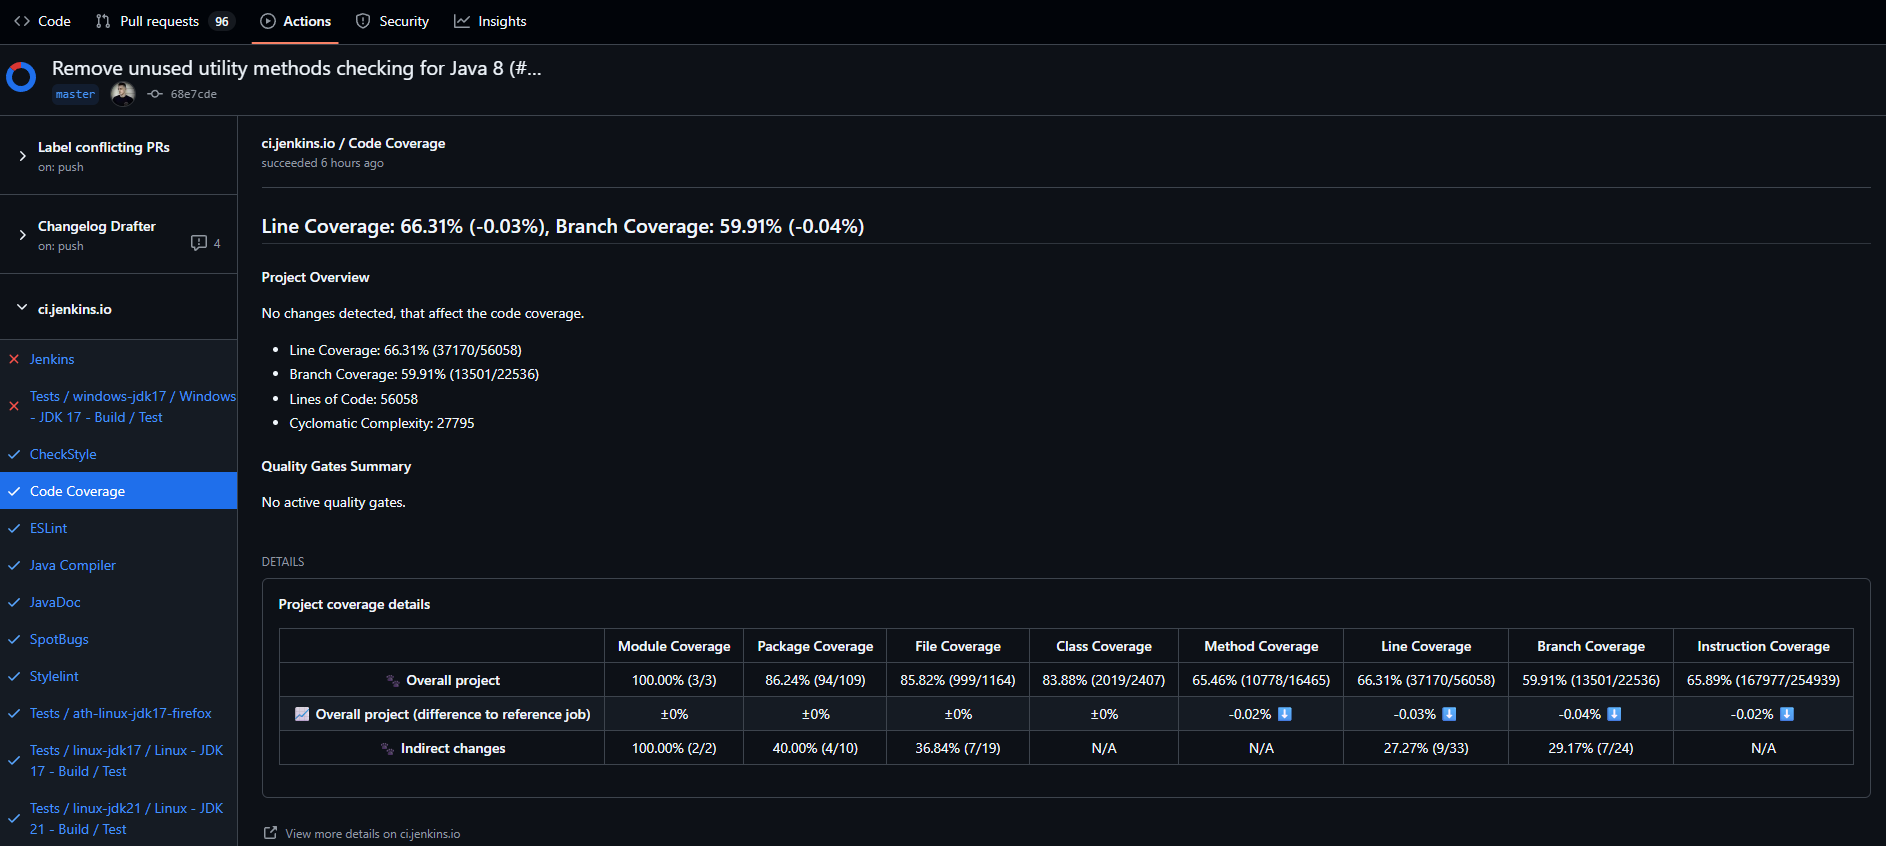This screenshot has height=846, width=1886.
Task: Open View more details on ci.jenkins.io
Action: click(372, 834)
